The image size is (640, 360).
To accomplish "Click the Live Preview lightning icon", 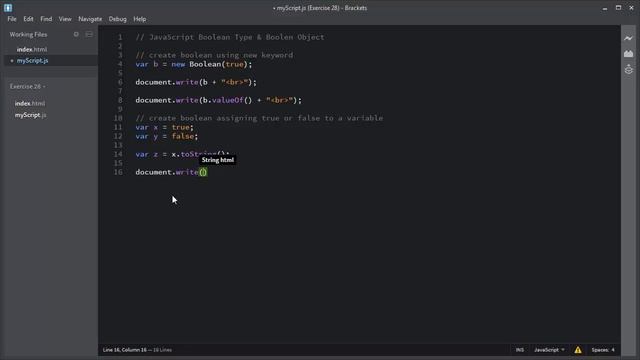I will (x=628, y=38).
